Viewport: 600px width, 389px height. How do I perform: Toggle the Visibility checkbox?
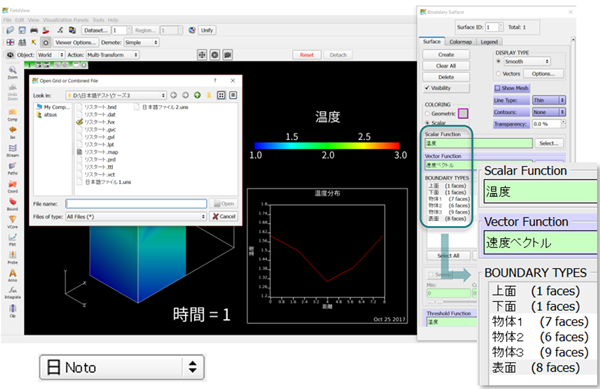[x=427, y=88]
